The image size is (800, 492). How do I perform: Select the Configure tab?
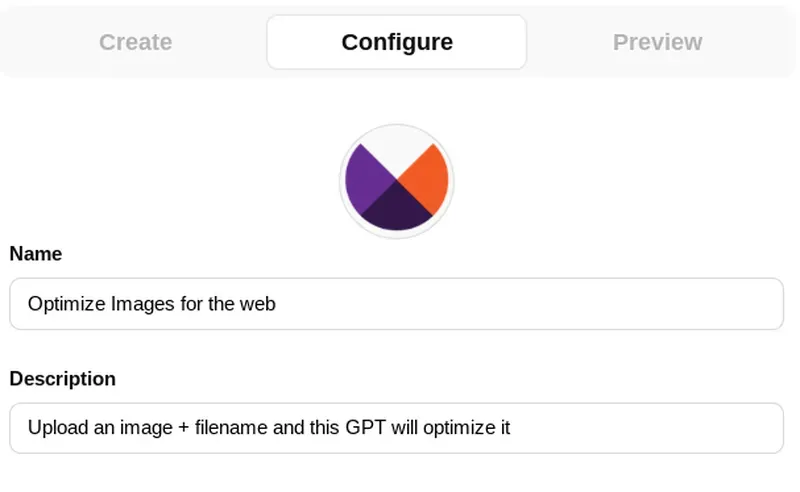397,42
